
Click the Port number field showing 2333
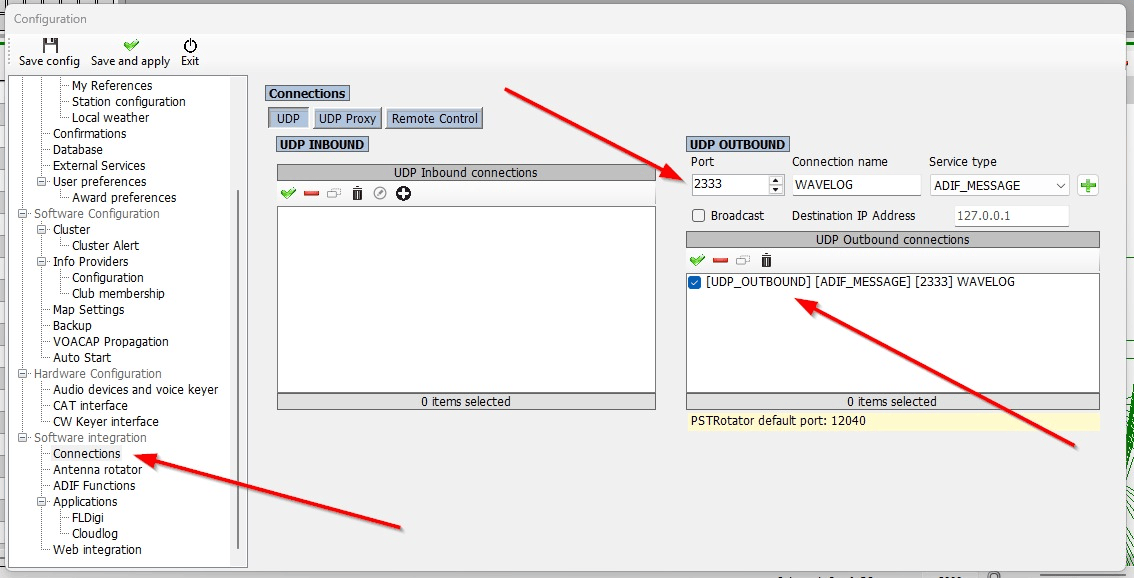730,184
